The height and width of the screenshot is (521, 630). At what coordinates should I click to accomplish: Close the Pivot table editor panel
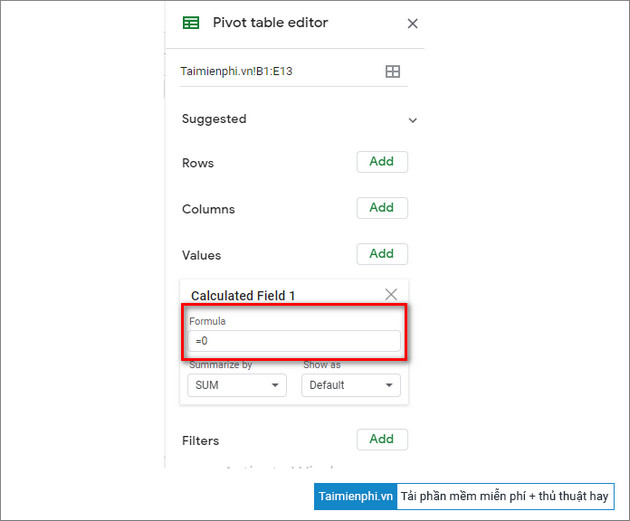click(x=412, y=23)
